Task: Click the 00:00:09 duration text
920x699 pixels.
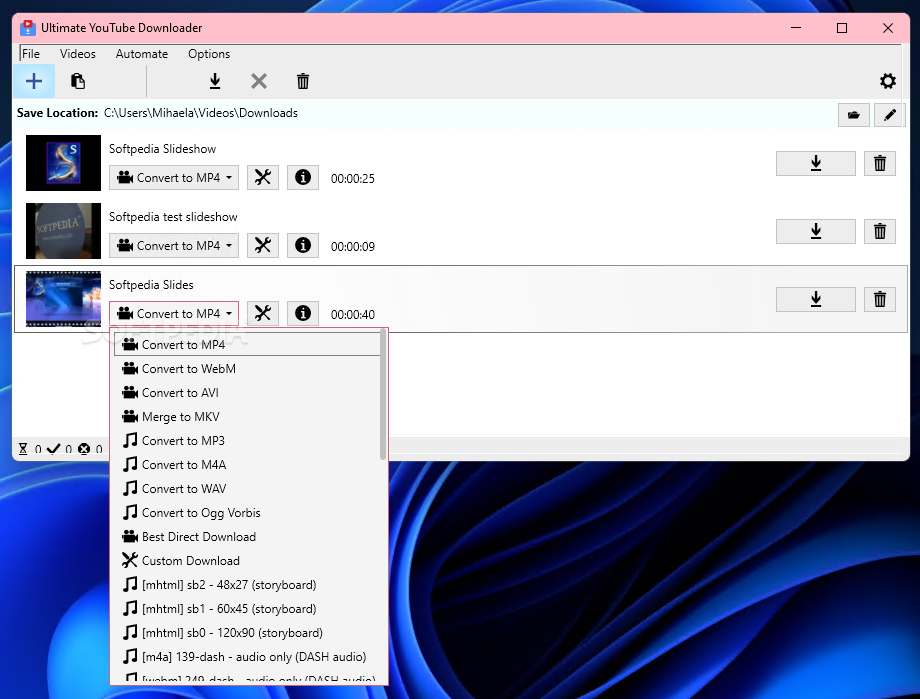Action: (353, 246)
